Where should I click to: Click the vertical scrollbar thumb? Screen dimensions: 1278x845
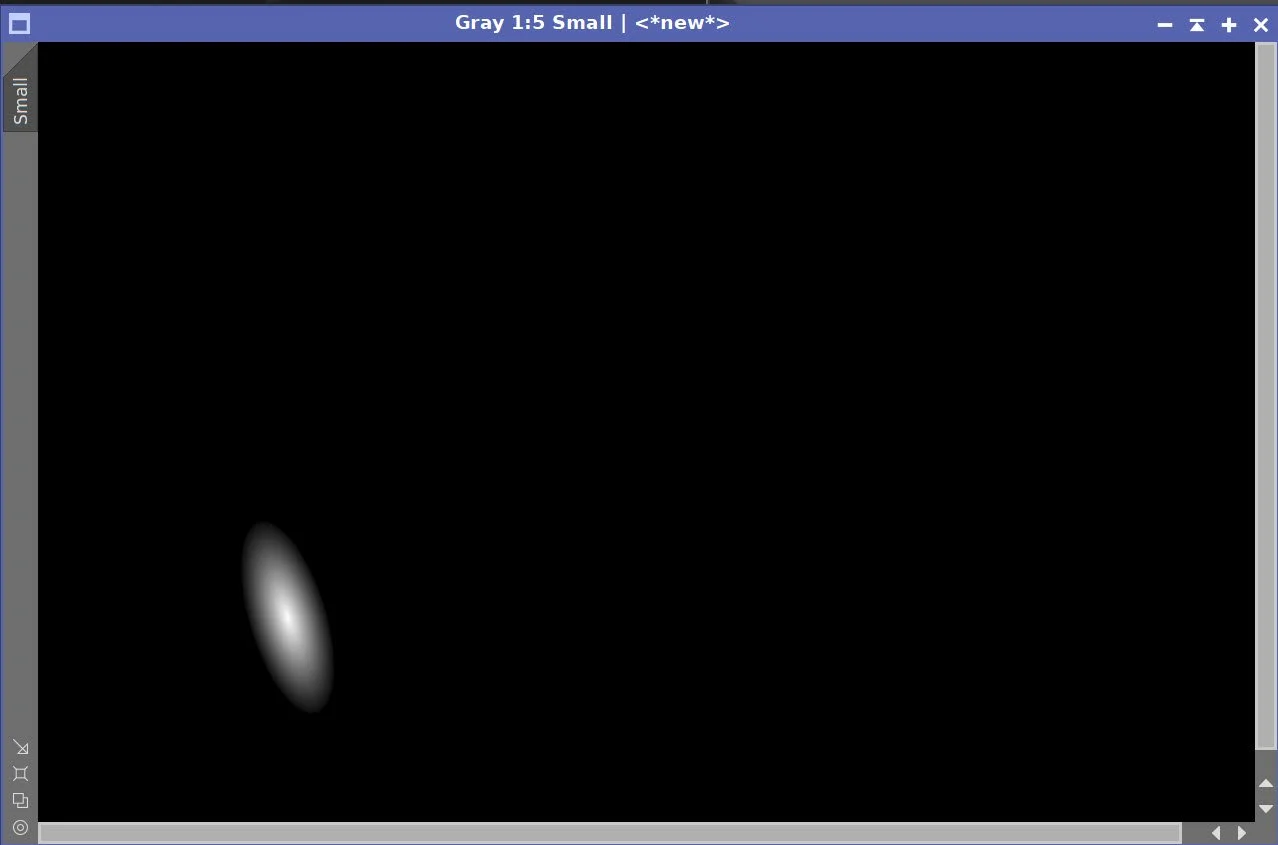1266,396
